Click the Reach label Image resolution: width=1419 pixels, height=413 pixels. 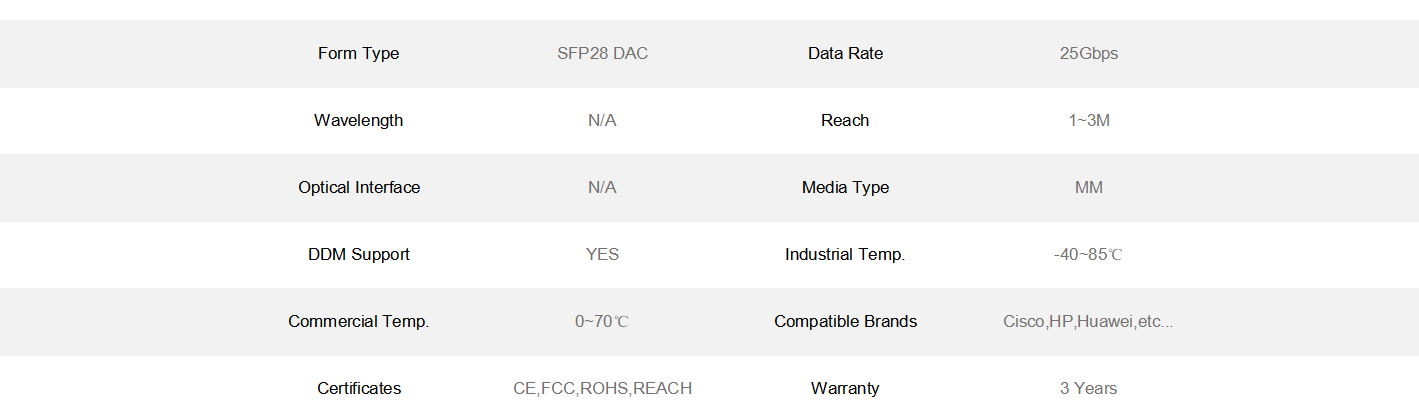(x=845, y=121)
